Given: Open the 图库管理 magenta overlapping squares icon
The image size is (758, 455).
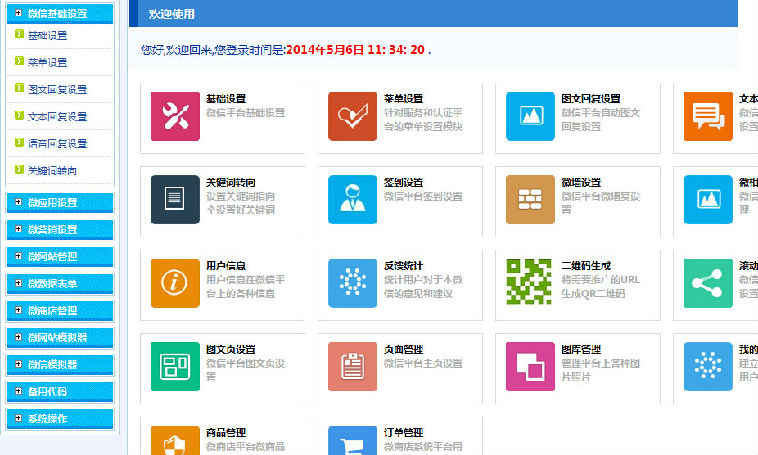Looking at the screenshot, I should tap(530, 367).
